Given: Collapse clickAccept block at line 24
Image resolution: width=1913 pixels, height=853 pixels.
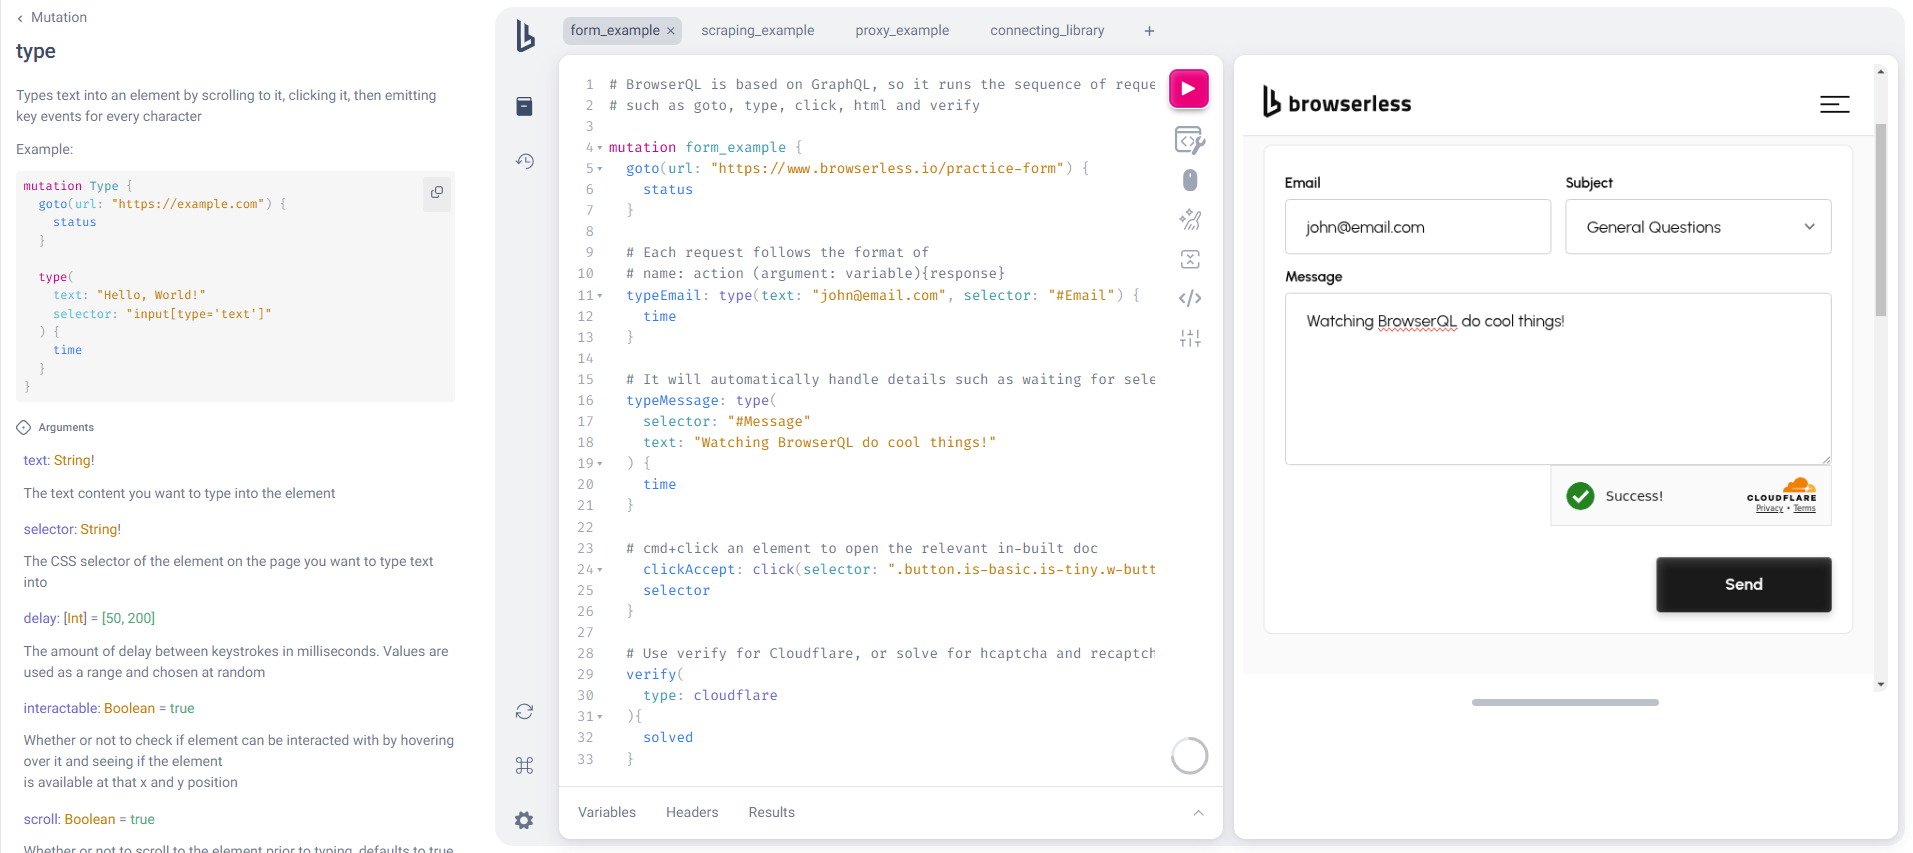Looking at the screenshot, I should tap(600, 570).
